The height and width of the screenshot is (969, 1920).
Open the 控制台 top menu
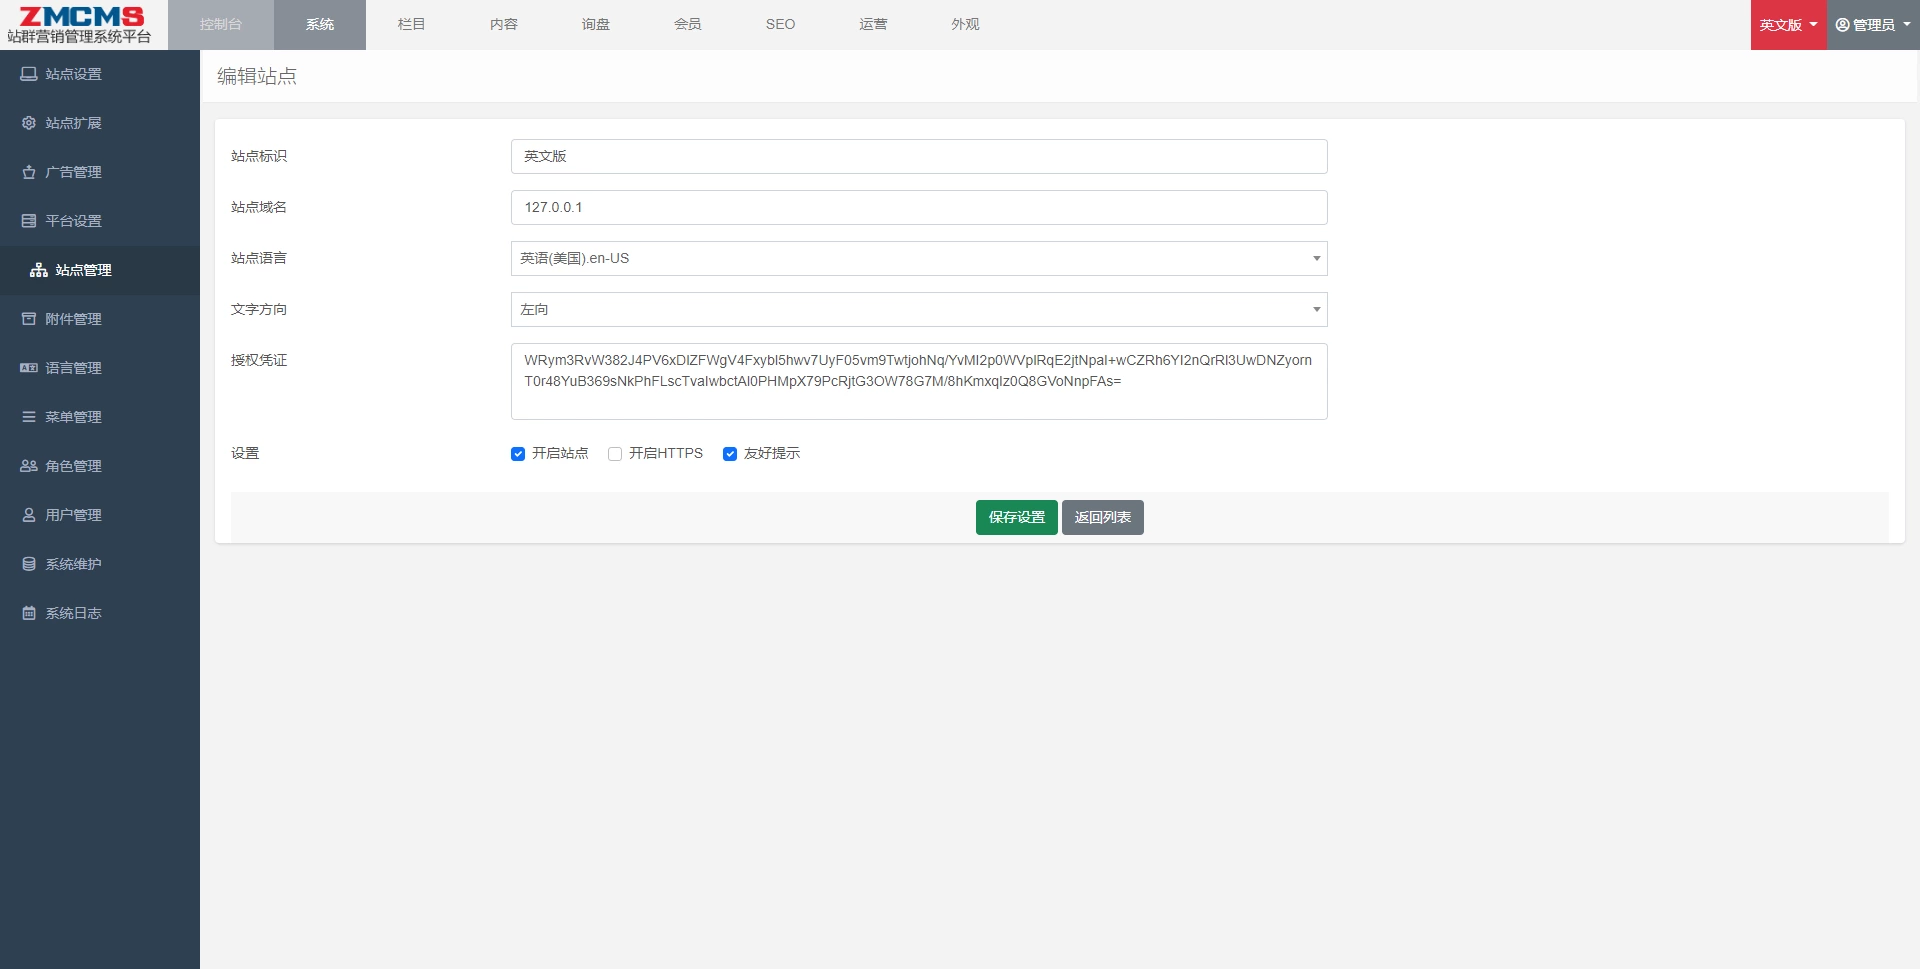[x=220, y=24]
